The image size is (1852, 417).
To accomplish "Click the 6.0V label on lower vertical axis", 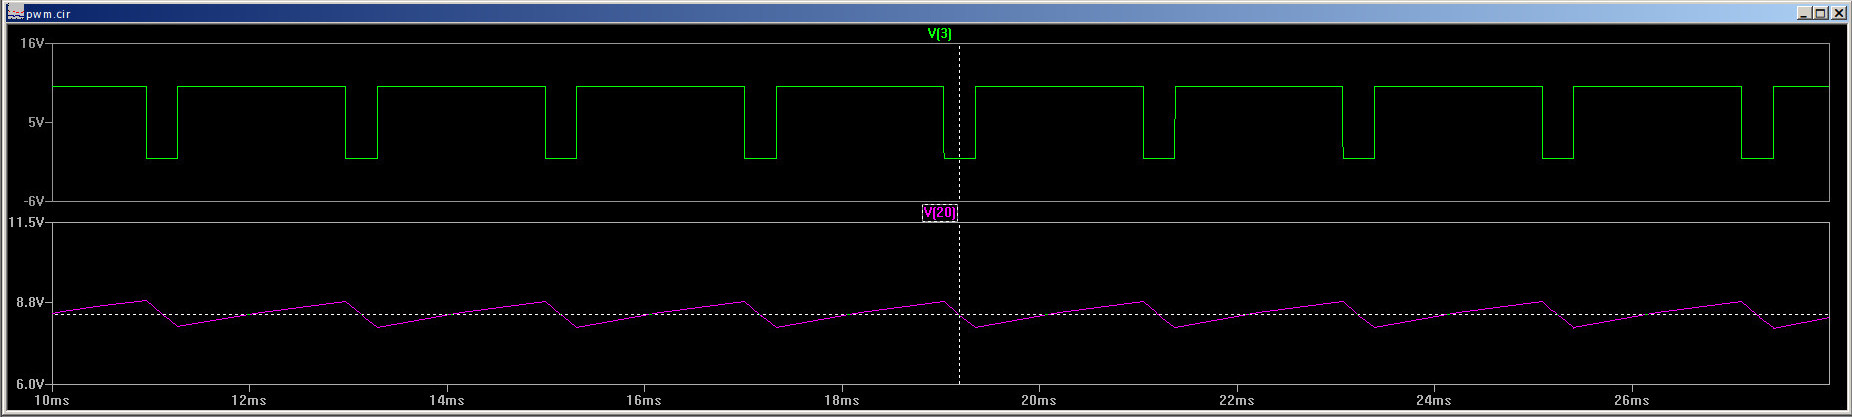I will coord(29,384).
